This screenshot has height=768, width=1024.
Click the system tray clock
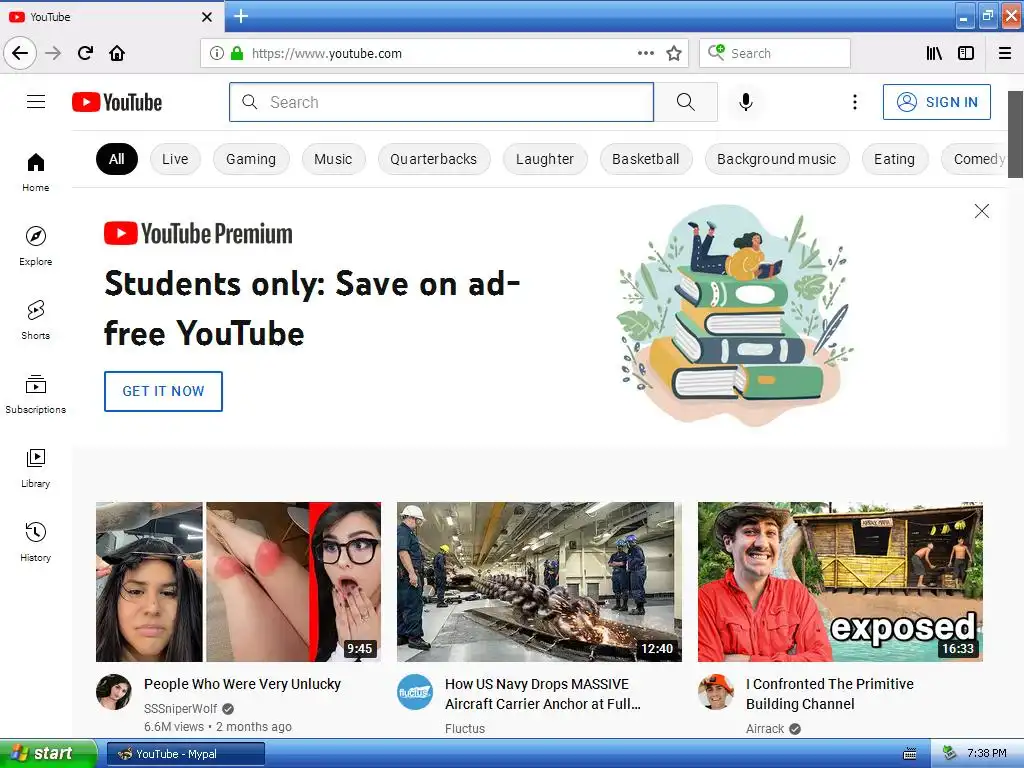(x=986, y=754)
